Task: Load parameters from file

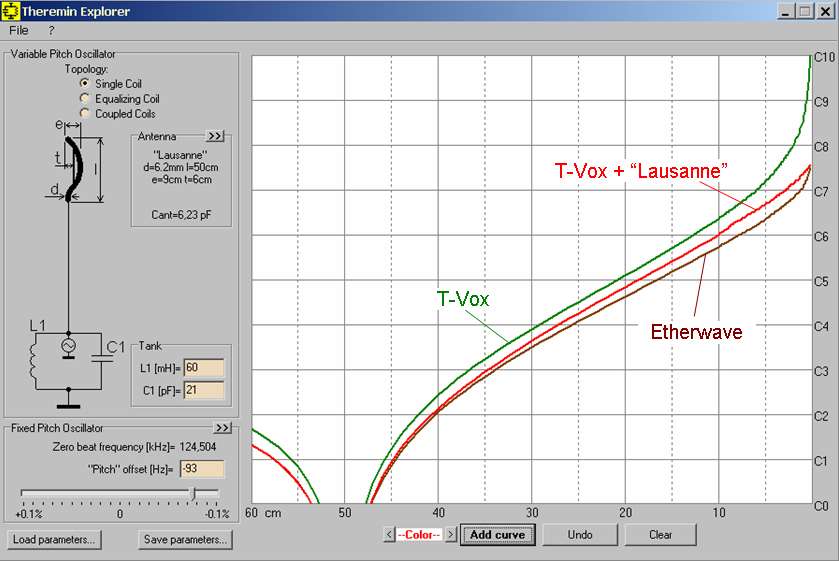Action: [54, 540]
